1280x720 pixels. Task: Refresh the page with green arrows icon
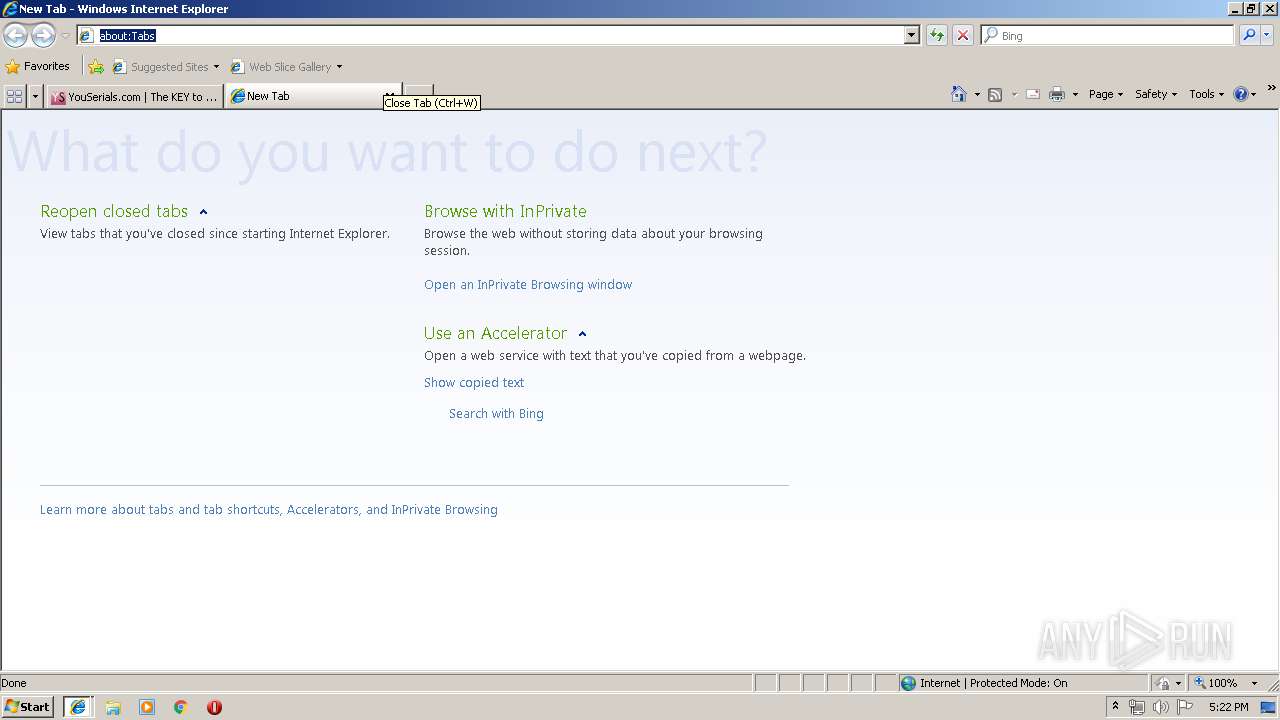936,35
